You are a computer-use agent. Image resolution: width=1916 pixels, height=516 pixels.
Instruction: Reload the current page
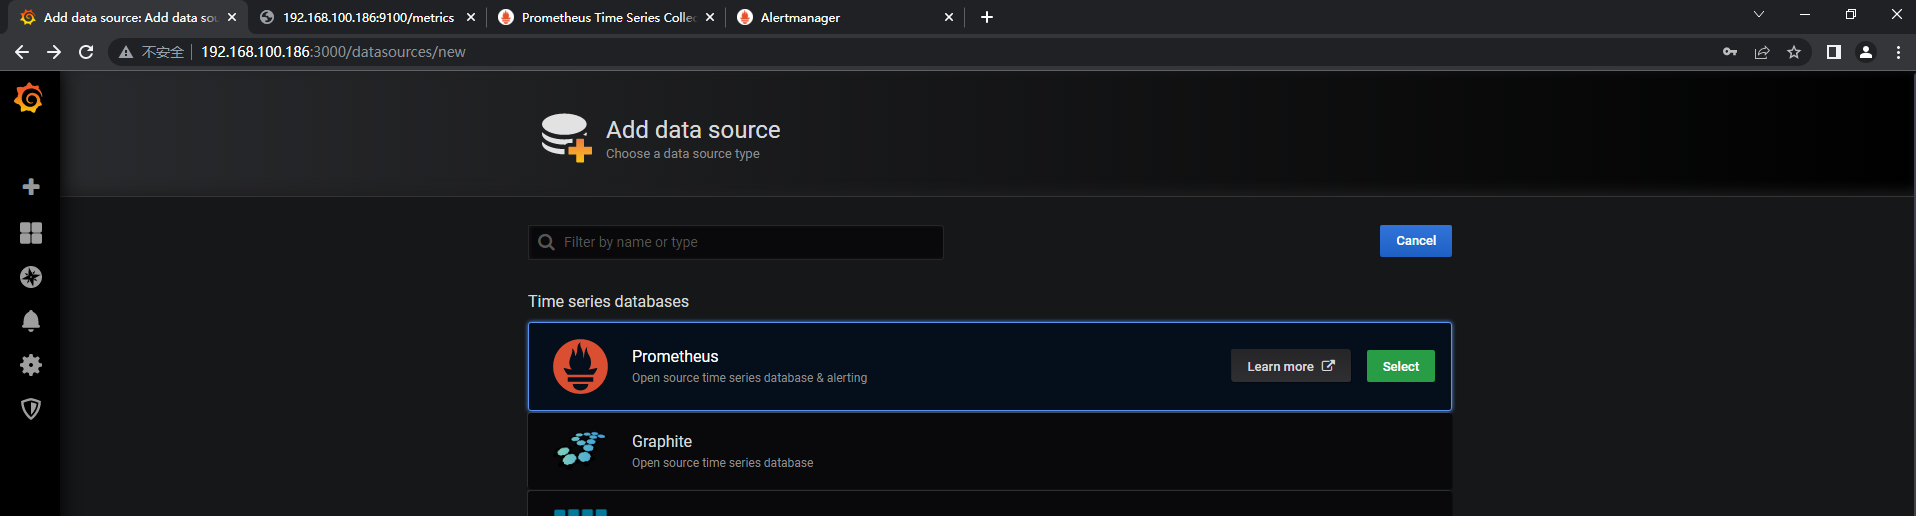(x=86, y=52)
